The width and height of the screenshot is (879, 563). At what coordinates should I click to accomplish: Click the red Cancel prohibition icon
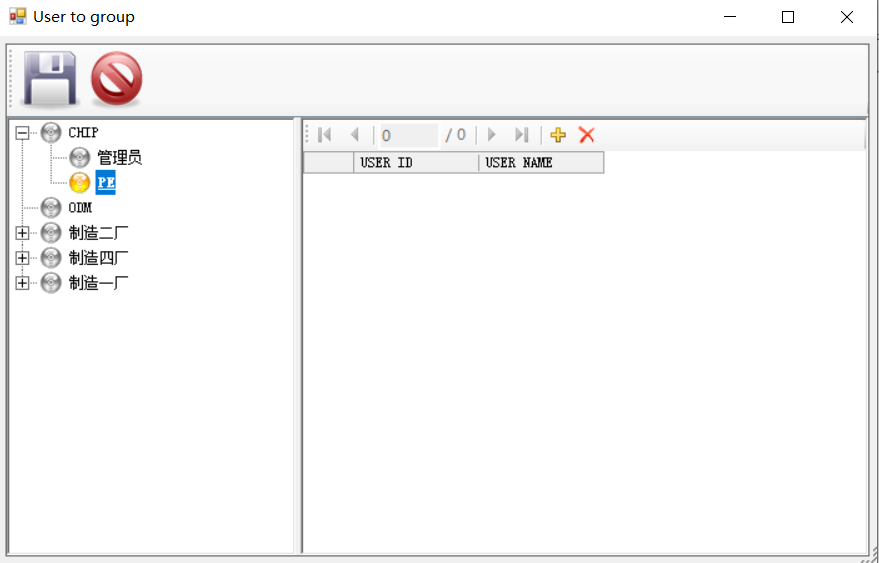pyautogui.click(x=116, y=79)
